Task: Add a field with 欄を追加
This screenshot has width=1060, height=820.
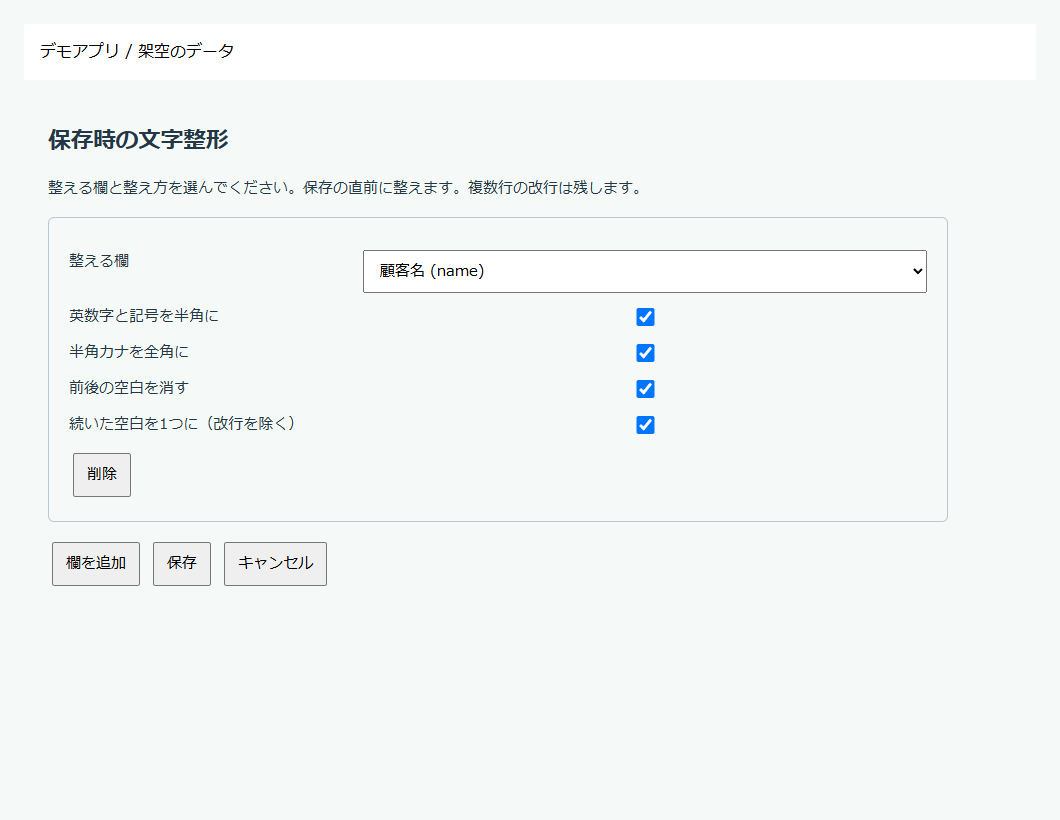Action: (x=96, y=563)
